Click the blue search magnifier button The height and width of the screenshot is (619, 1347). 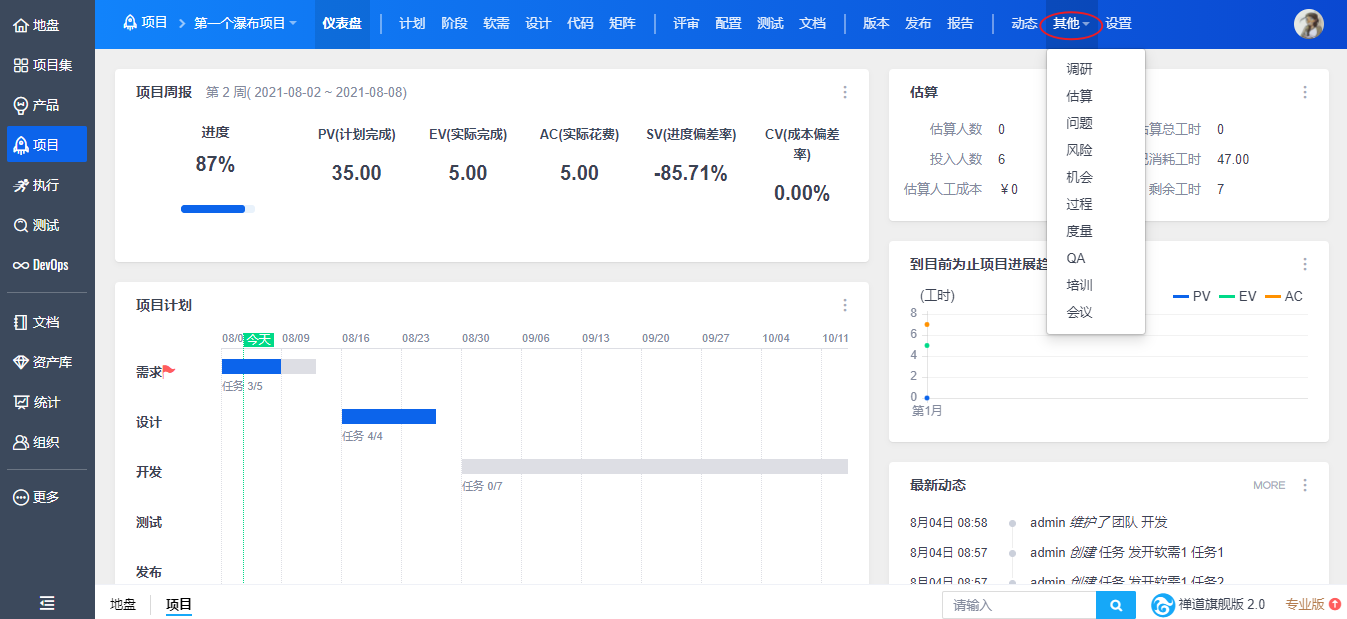[x=1116, y=605]
